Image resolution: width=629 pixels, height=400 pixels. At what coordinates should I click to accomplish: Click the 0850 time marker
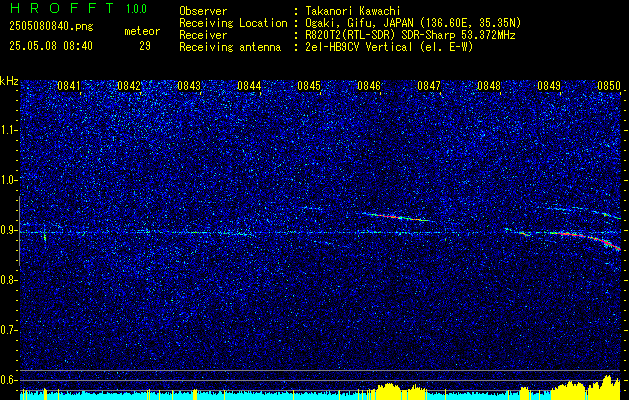point(609,86)
